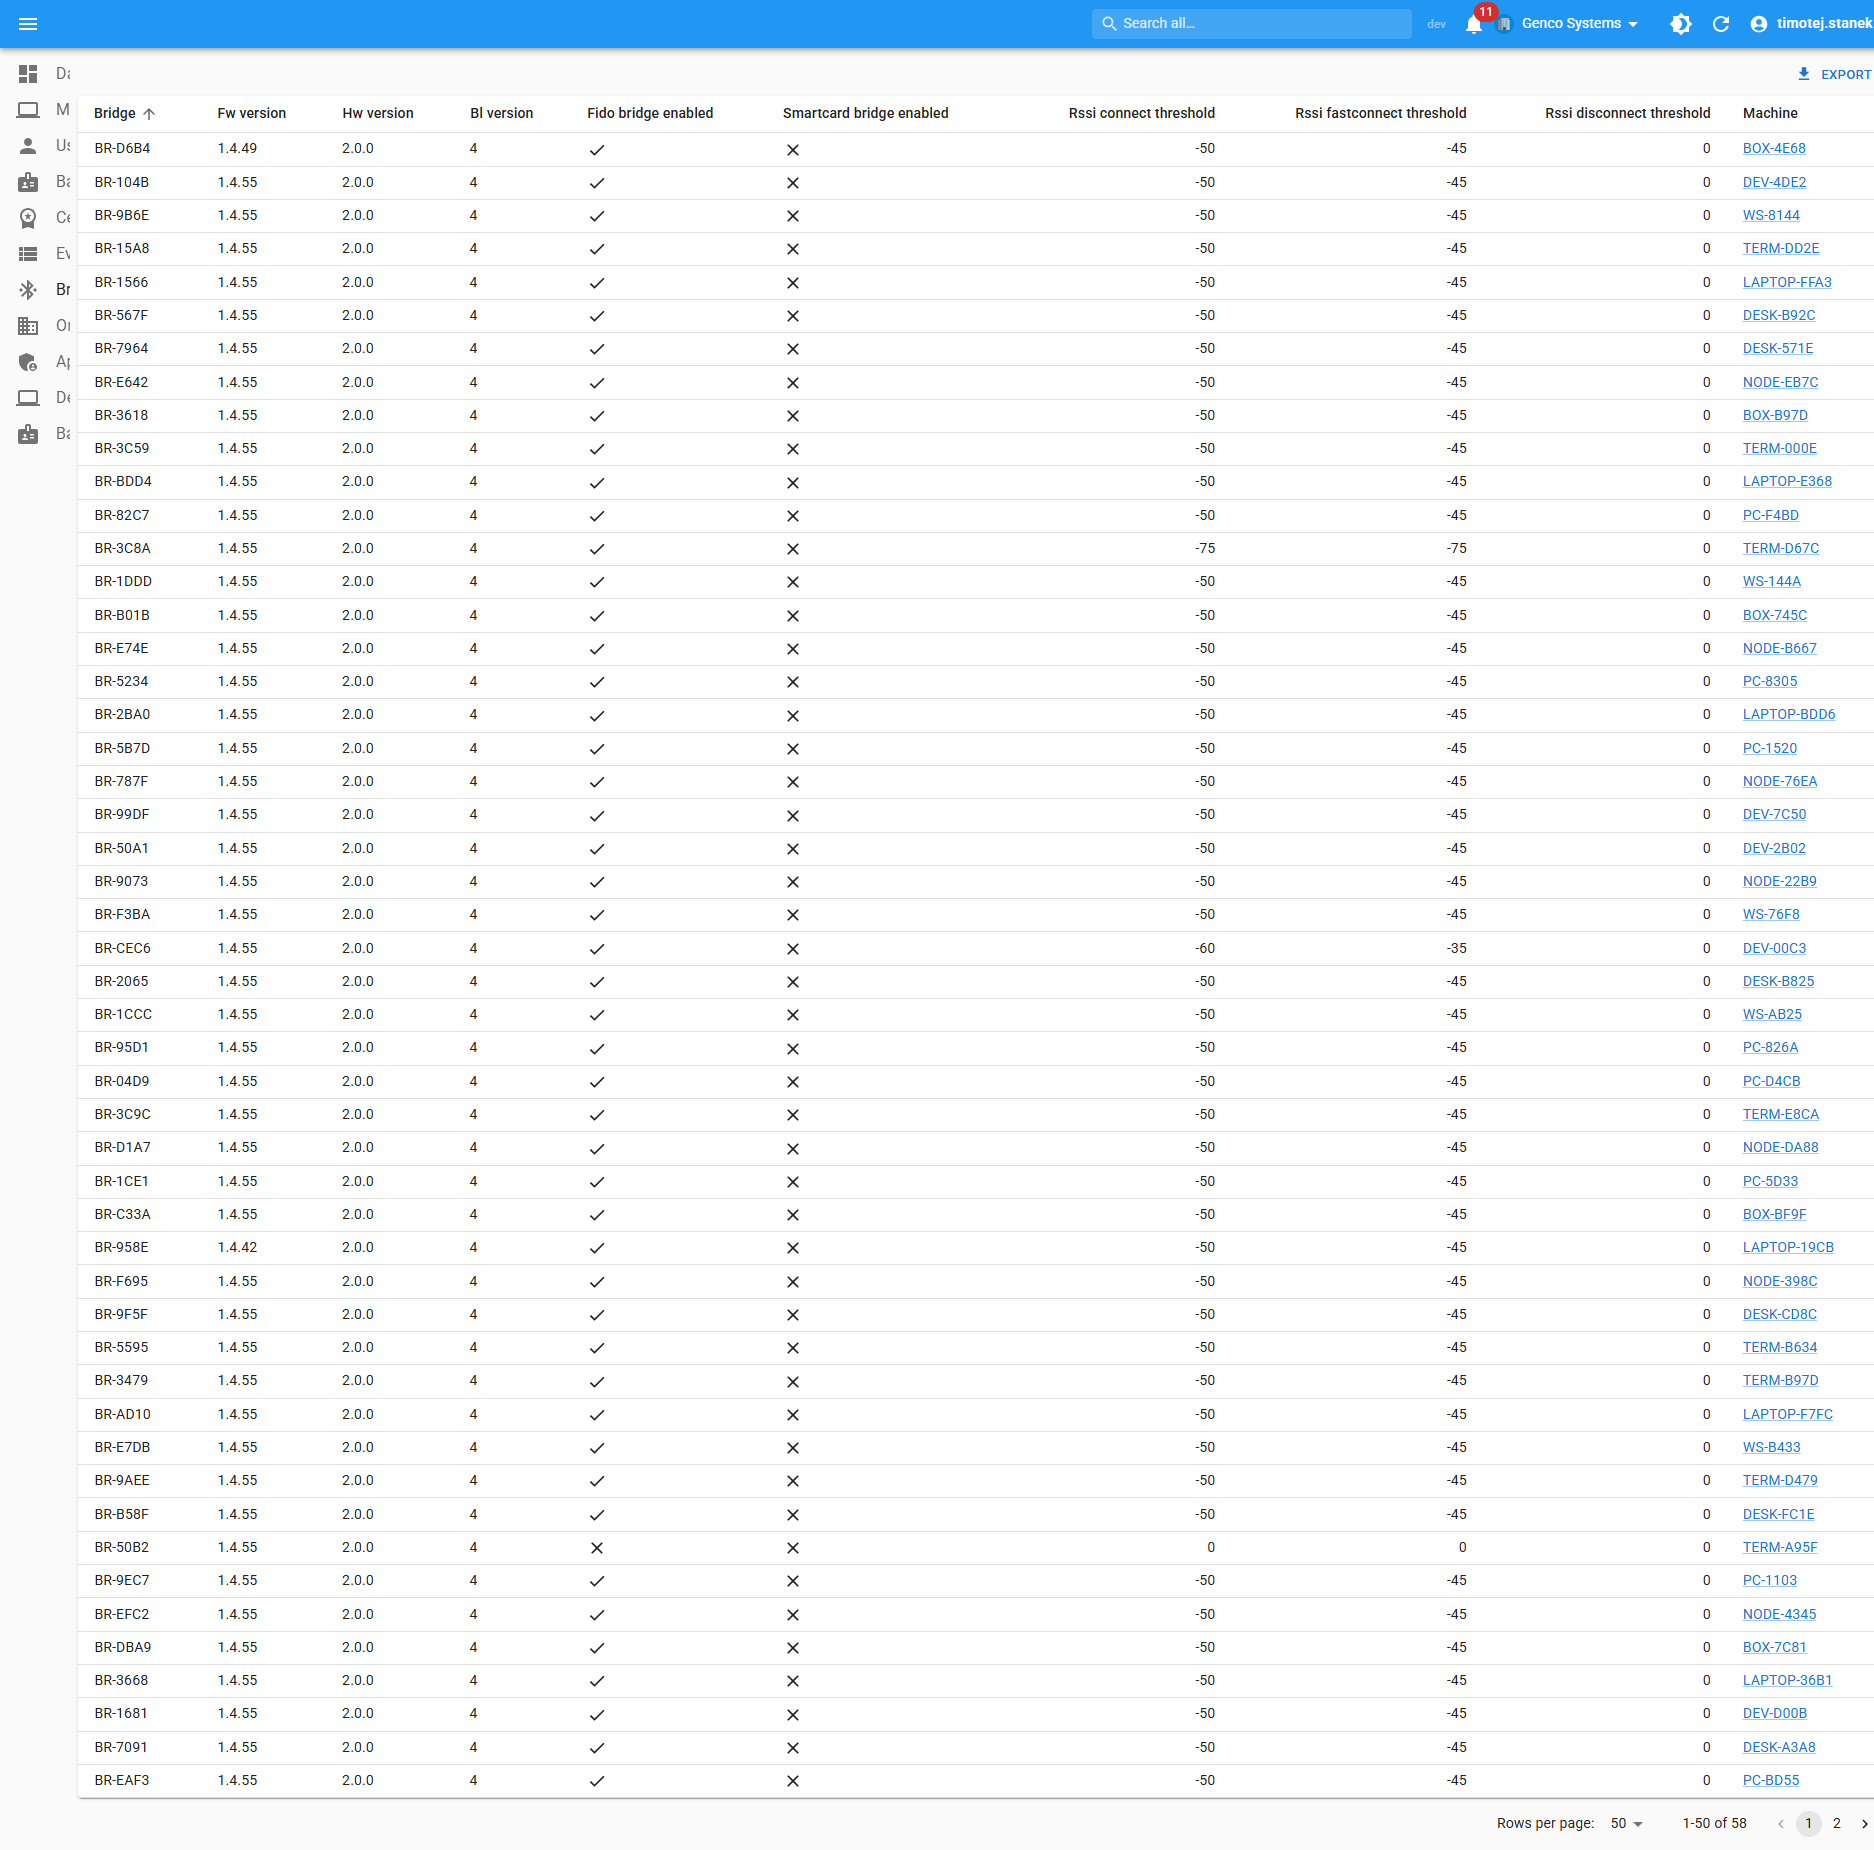The width and height of the screenshot is (1874, 1850).
Task: Click the Smartcard bridge cross for BR-104B
Action: tap(792, 183)
